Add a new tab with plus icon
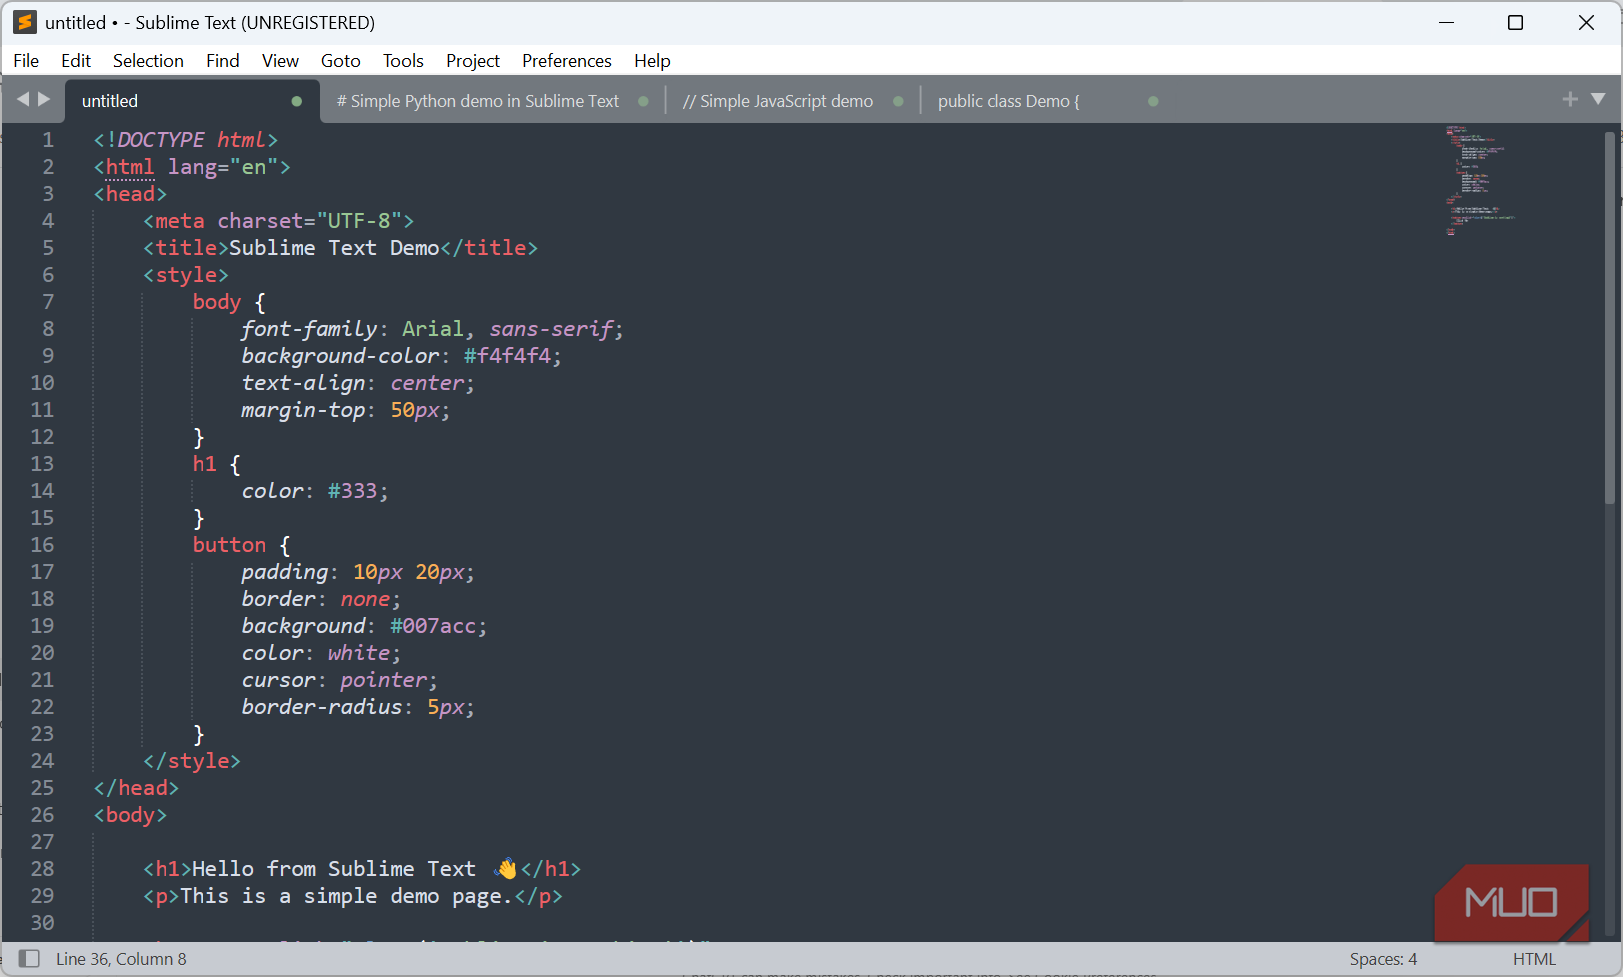This screenshot has width=1623, height=977. coord(1569,99)
